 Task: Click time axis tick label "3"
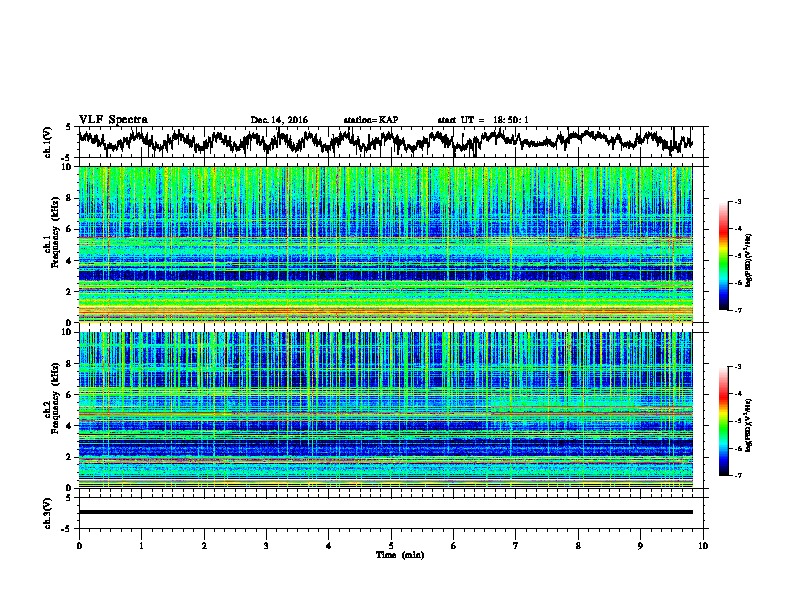coord(266,546)
